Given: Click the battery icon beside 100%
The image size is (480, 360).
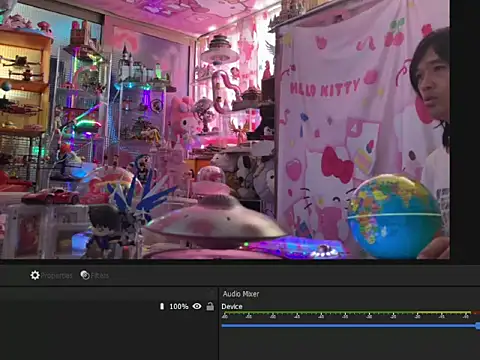Looking at the screenshot, I should click(162, 306).
